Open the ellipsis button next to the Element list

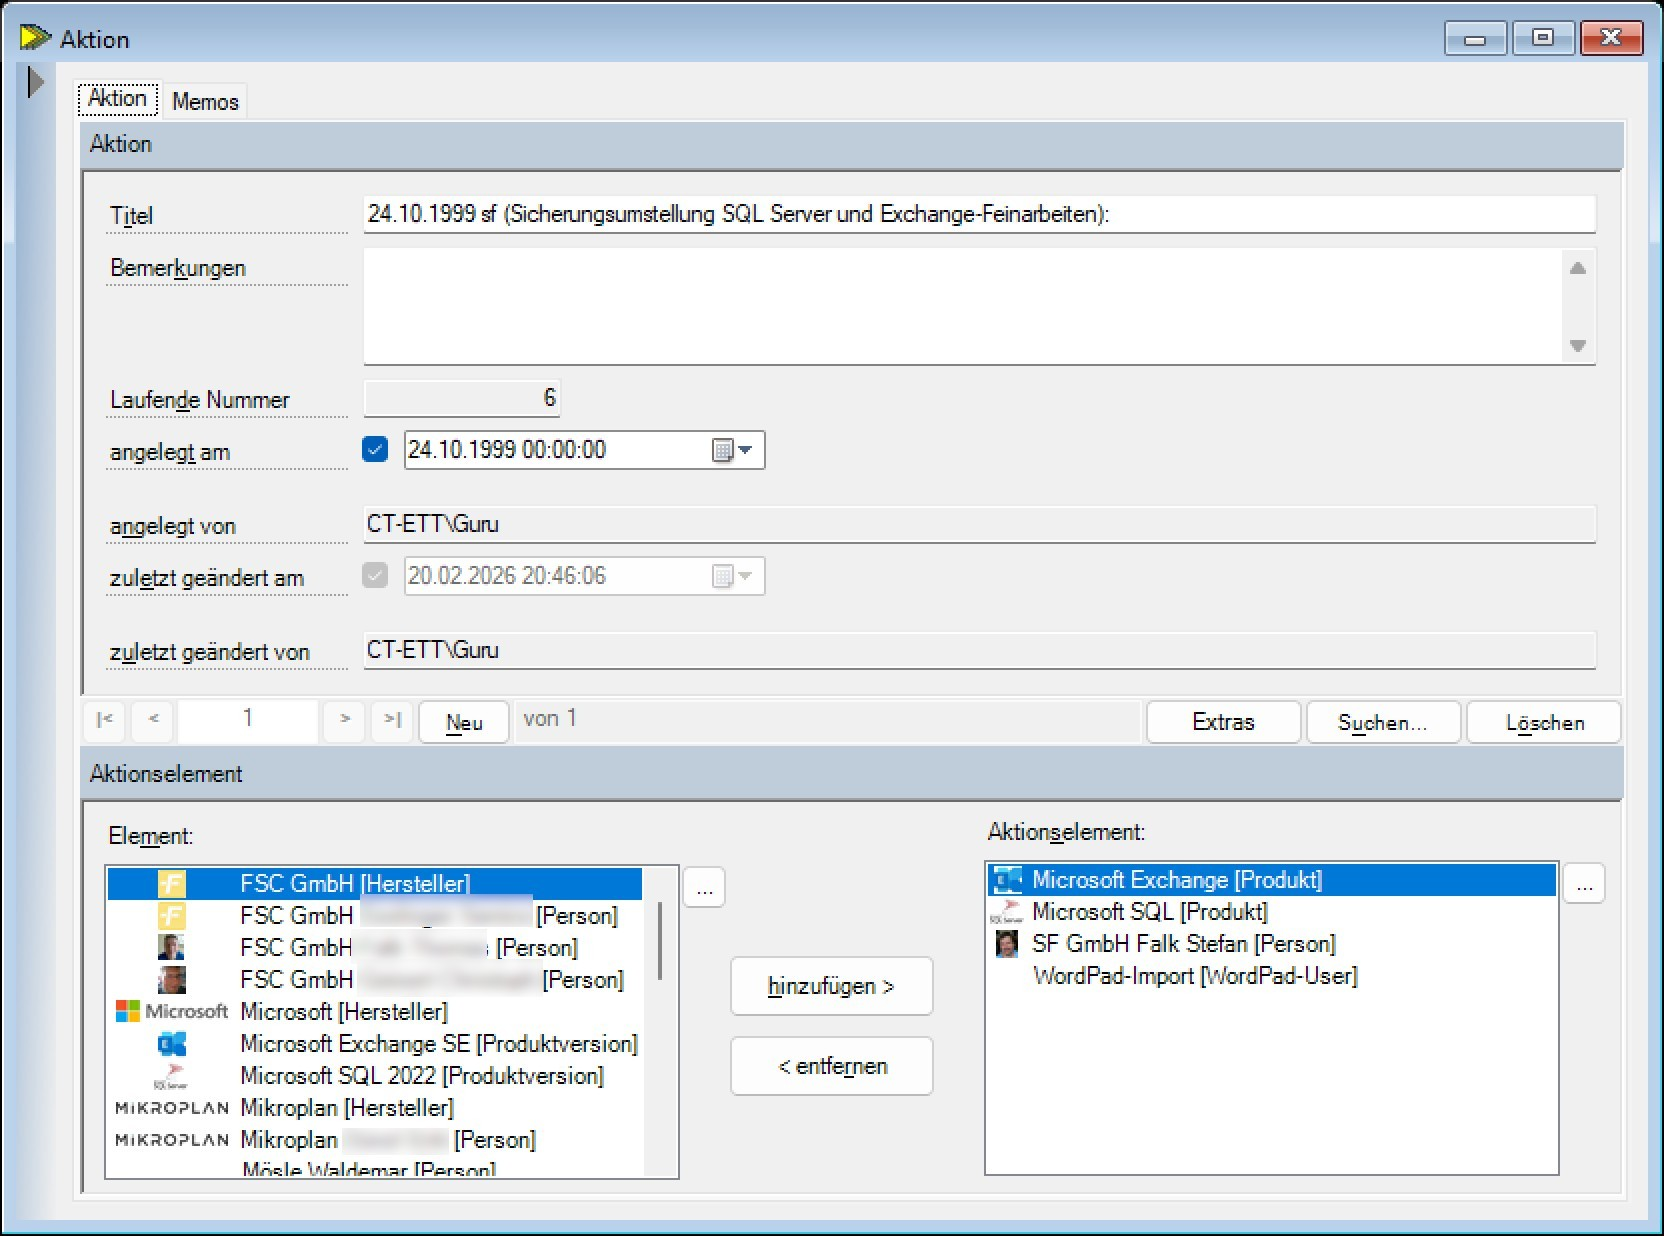coord(705,887)
